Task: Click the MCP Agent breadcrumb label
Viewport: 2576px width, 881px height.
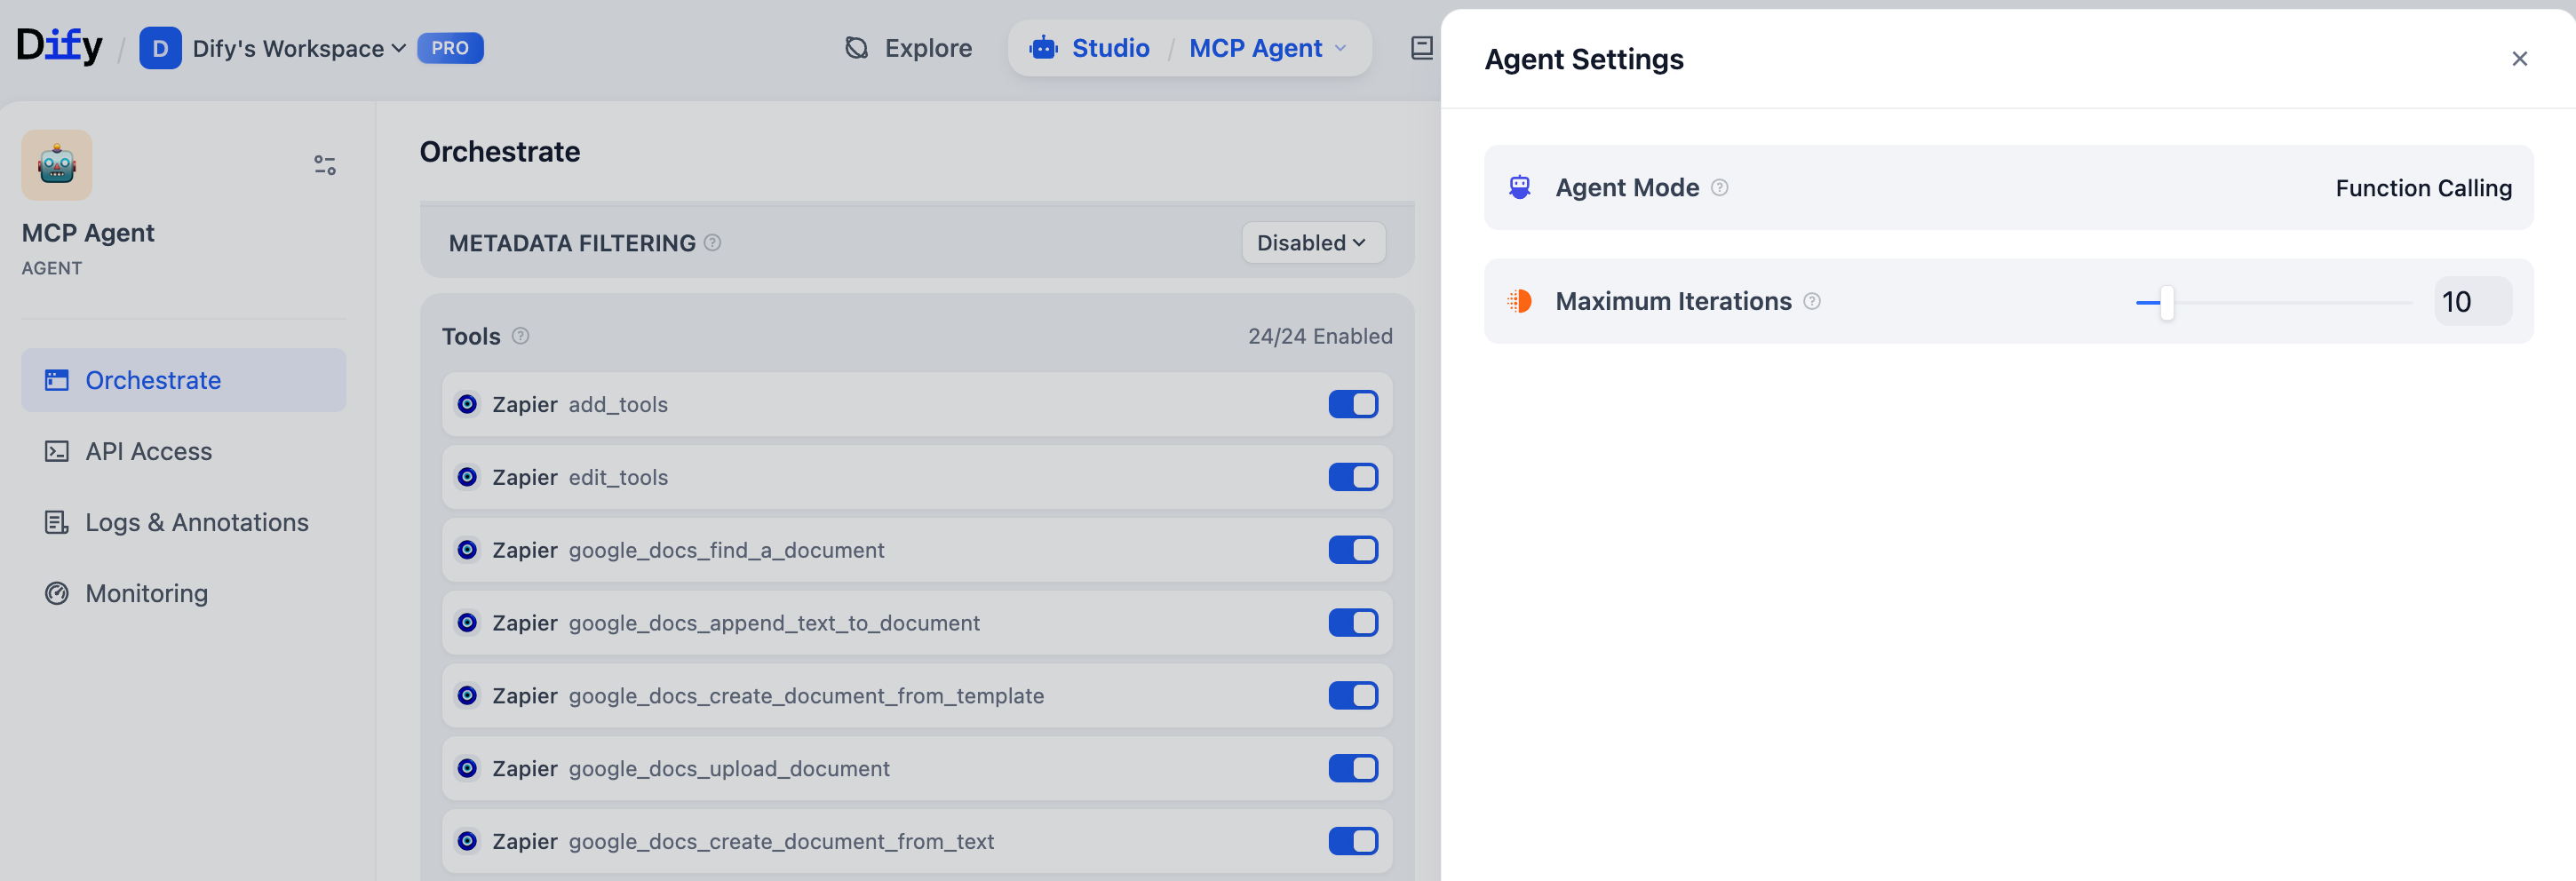Action: (1255, 48)
